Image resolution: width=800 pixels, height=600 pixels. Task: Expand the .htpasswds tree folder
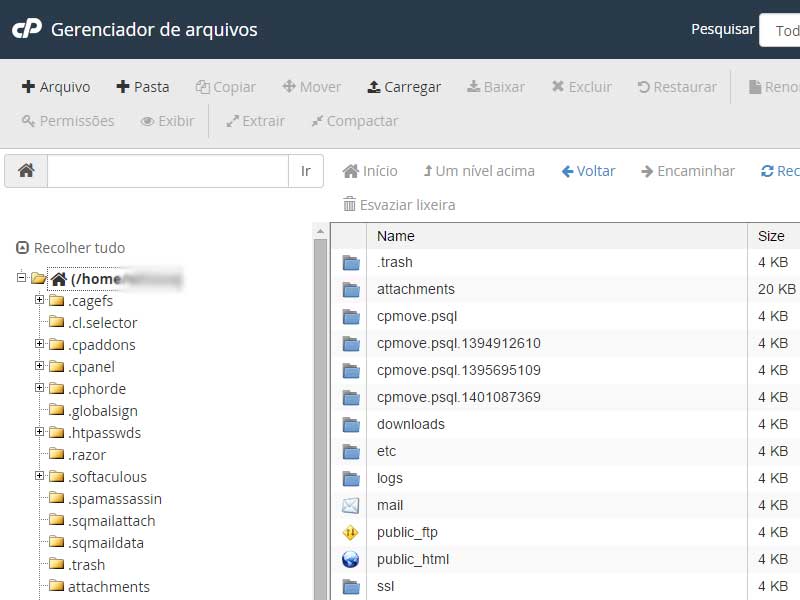[x=39, y=432]
